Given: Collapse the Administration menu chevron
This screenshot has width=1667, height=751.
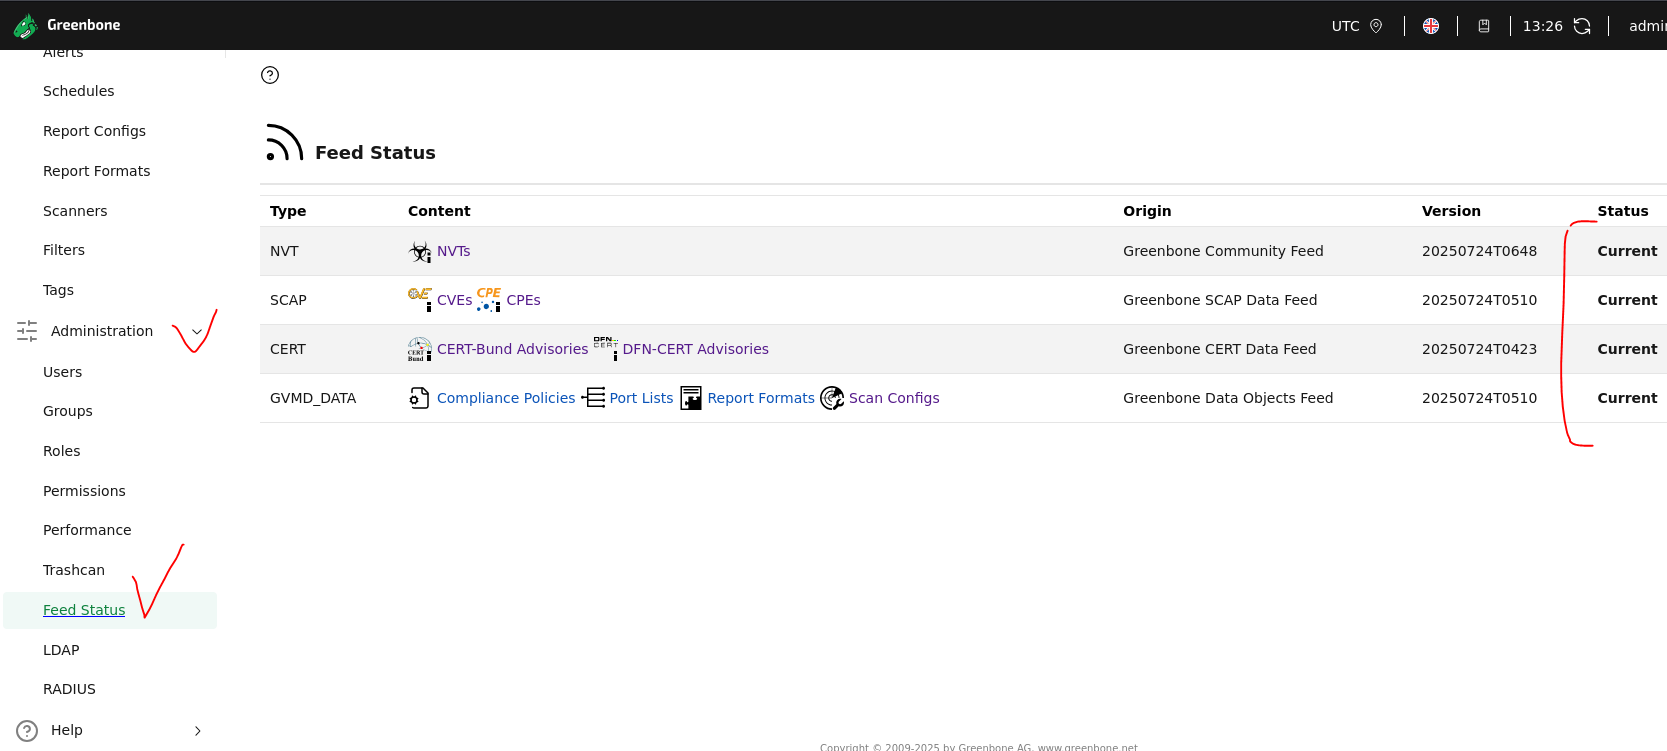Looking at the screenshot, I should [197, 331].
